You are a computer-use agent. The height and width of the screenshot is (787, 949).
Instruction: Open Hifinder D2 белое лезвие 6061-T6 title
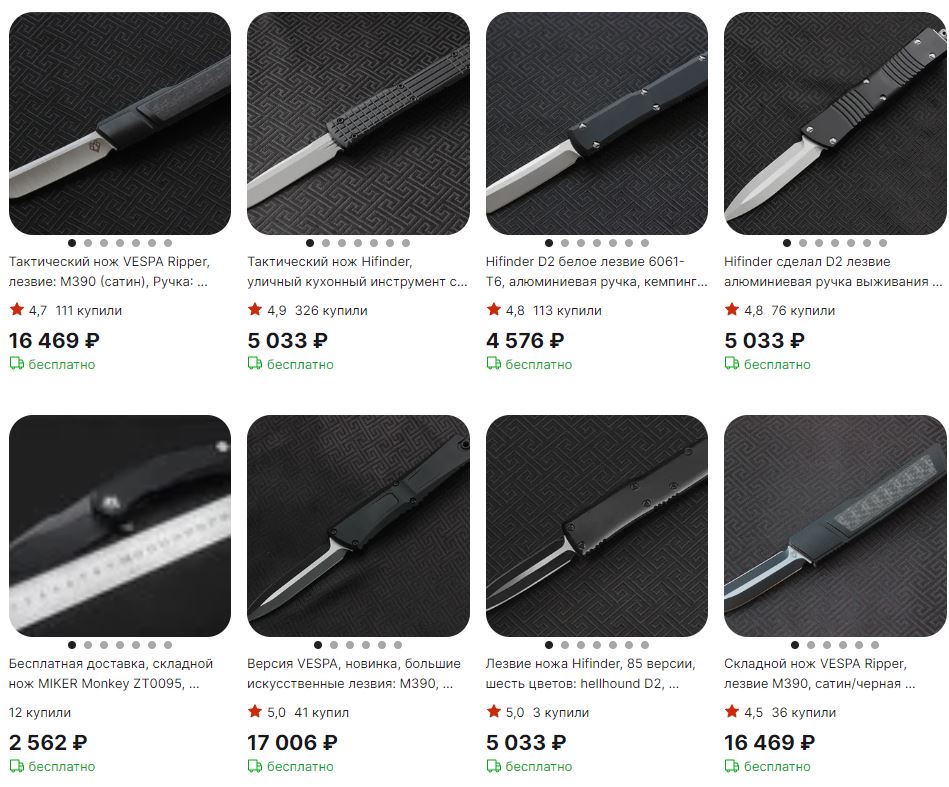coord(596,271)
